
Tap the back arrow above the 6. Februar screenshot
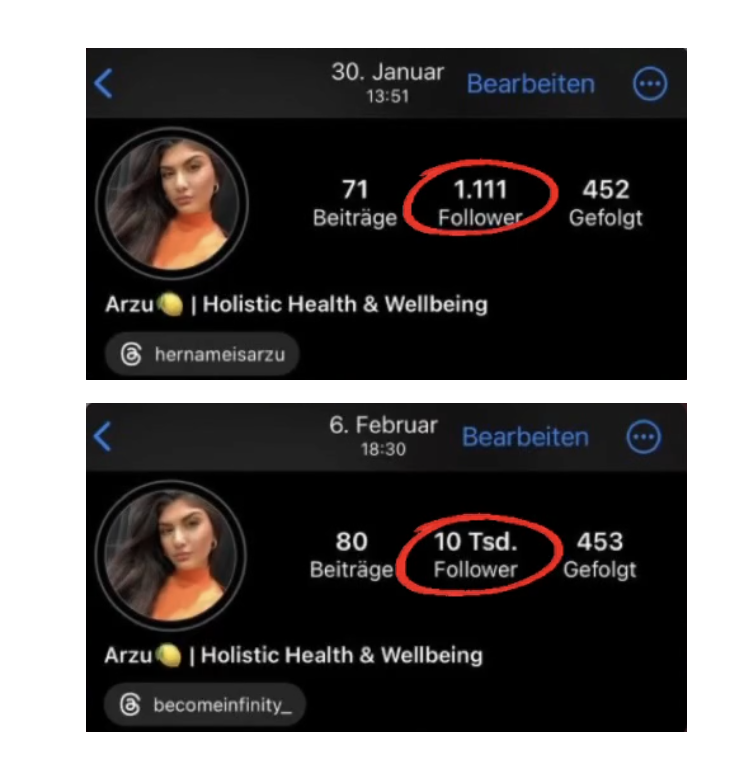[103, 436]
